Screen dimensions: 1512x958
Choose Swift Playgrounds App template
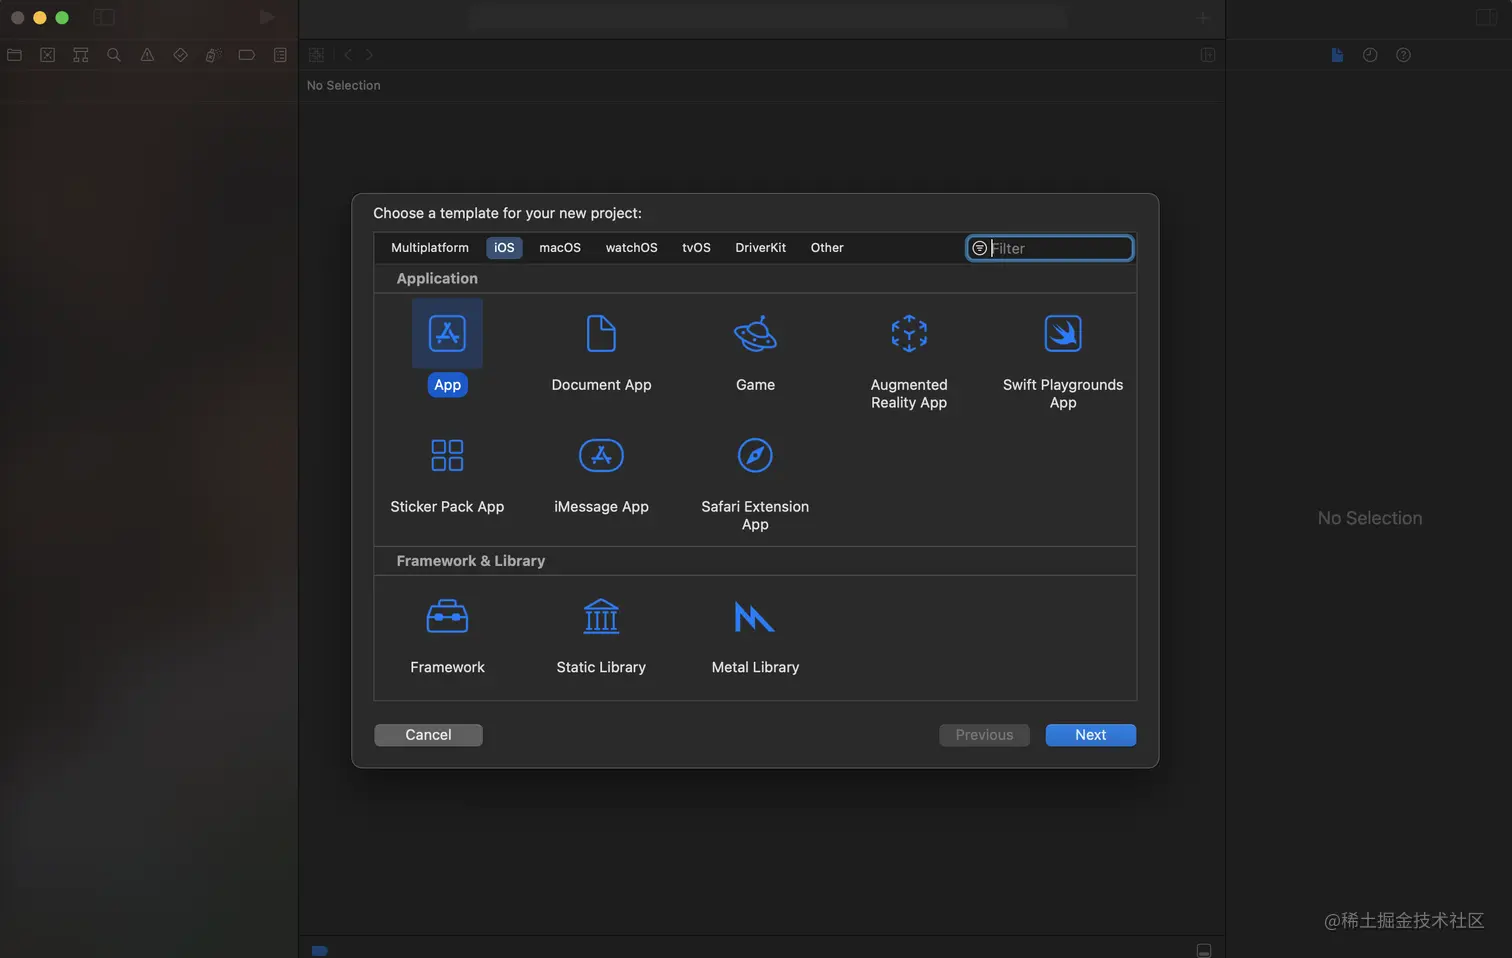coord(1063,334)
